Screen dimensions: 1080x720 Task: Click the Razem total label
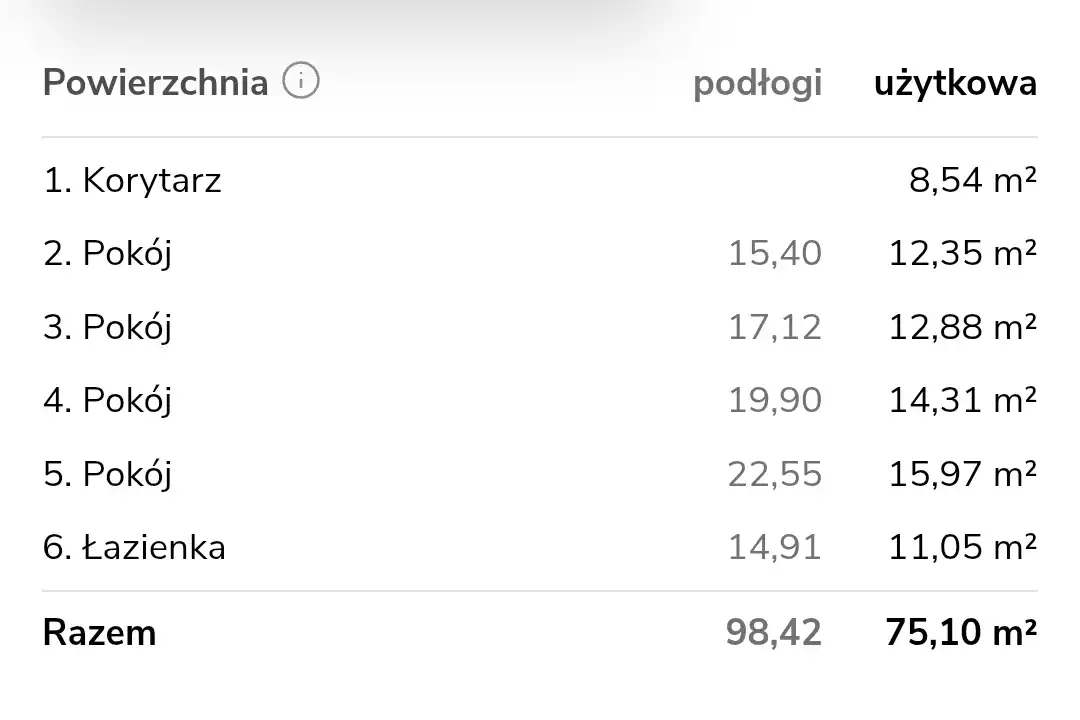[x=99, y=633]
